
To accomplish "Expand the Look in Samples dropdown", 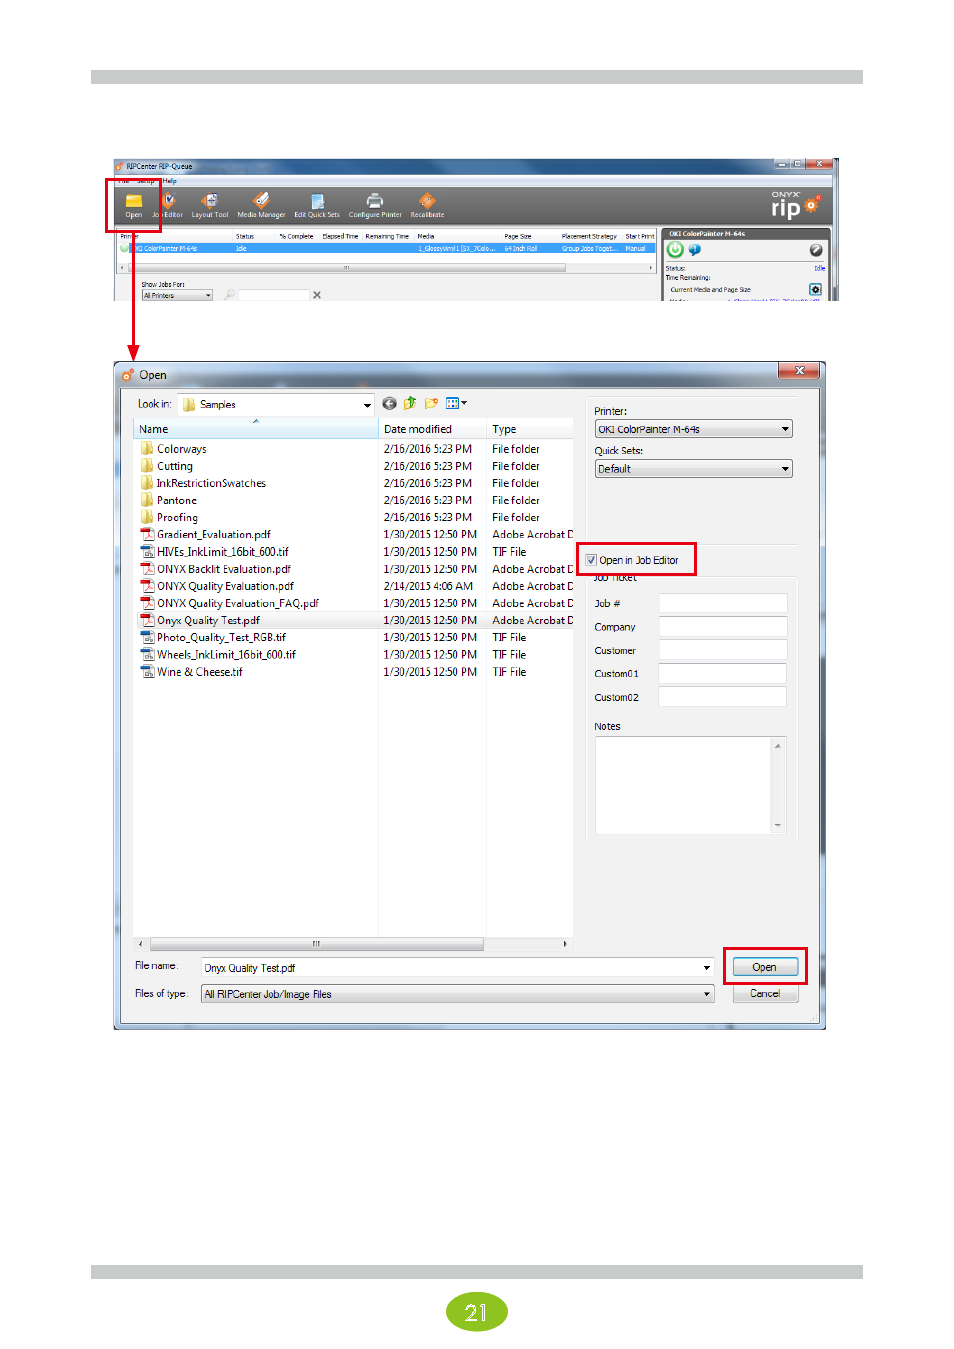I will pyautogui.click(x=367, y=405).
